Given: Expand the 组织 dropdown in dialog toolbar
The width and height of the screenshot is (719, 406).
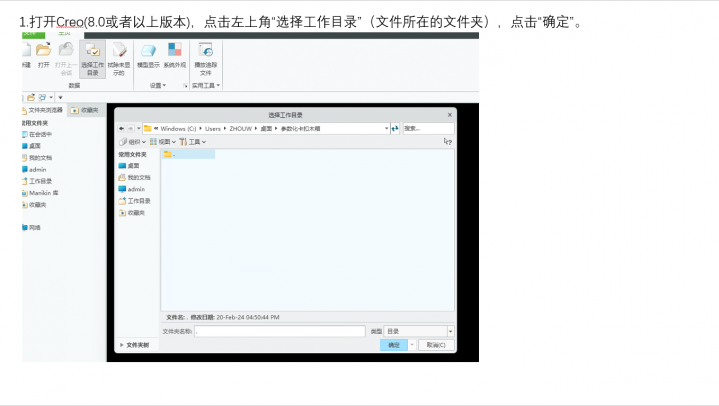Looking at the screenshot, I should (132, 142).
